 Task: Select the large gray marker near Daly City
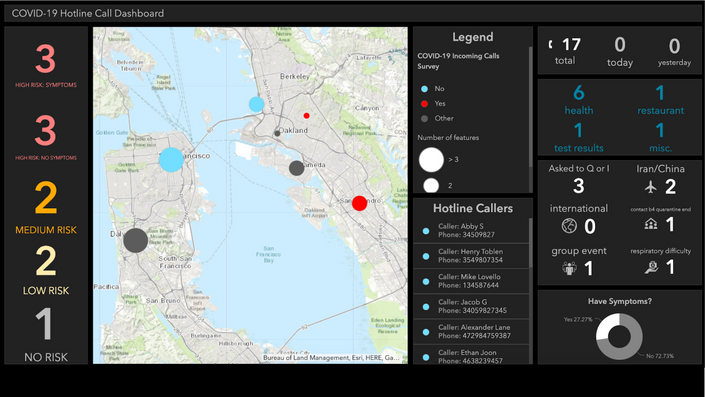tap(135, 240)
